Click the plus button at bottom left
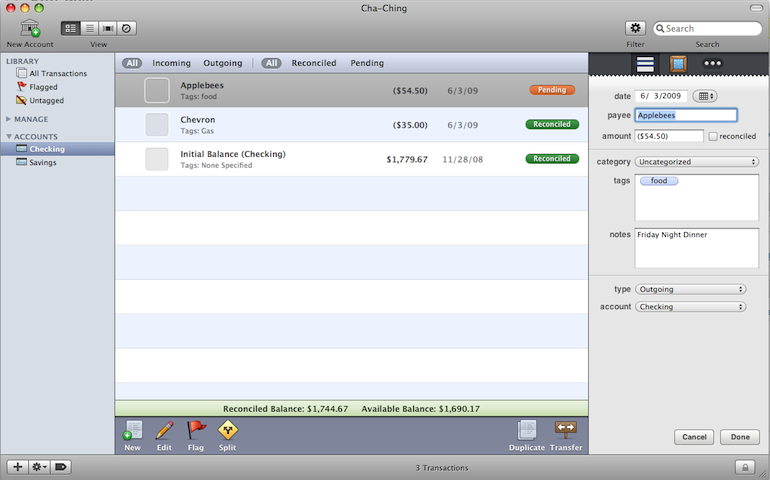Image resolution: width=770 pixels, height=480 pixels. click(x=18, y=467)
